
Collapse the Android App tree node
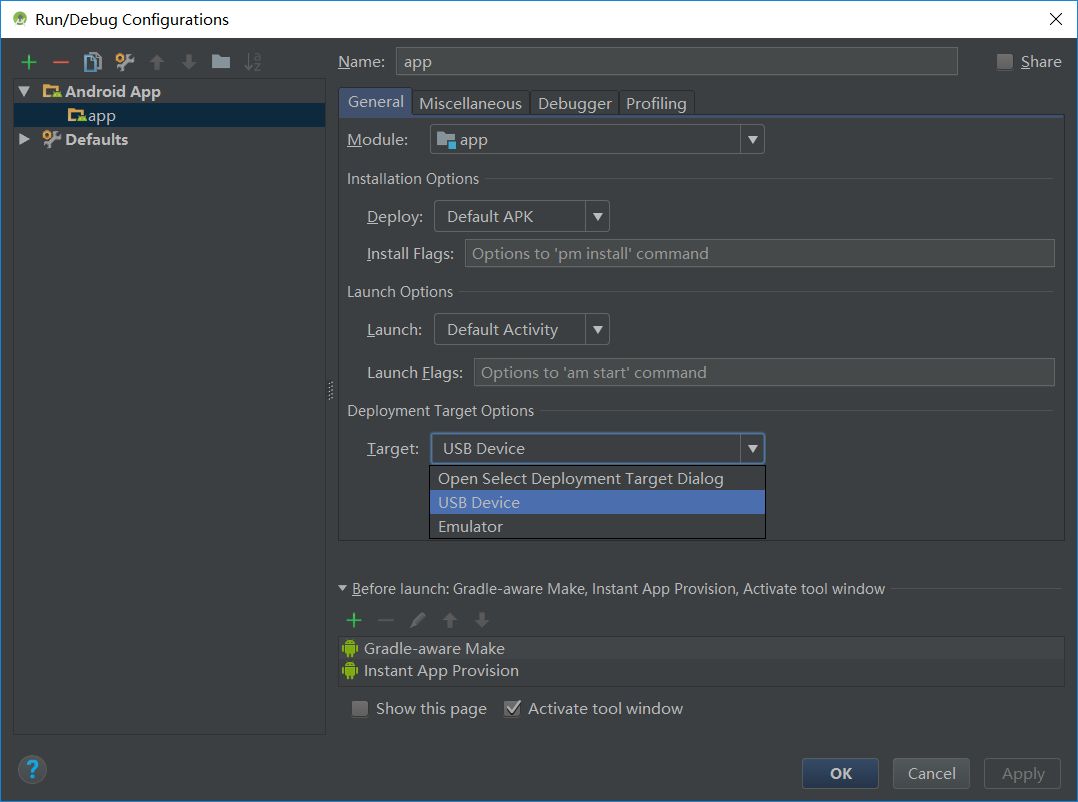tap(25, 91)
